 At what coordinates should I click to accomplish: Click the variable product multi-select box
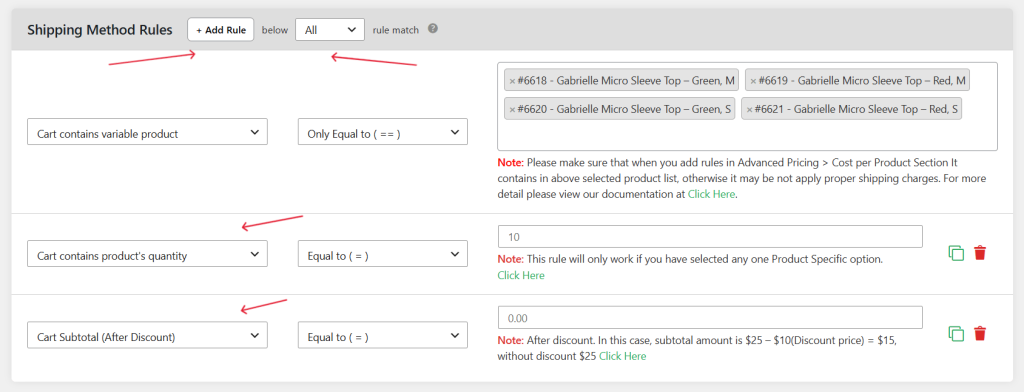747,106
